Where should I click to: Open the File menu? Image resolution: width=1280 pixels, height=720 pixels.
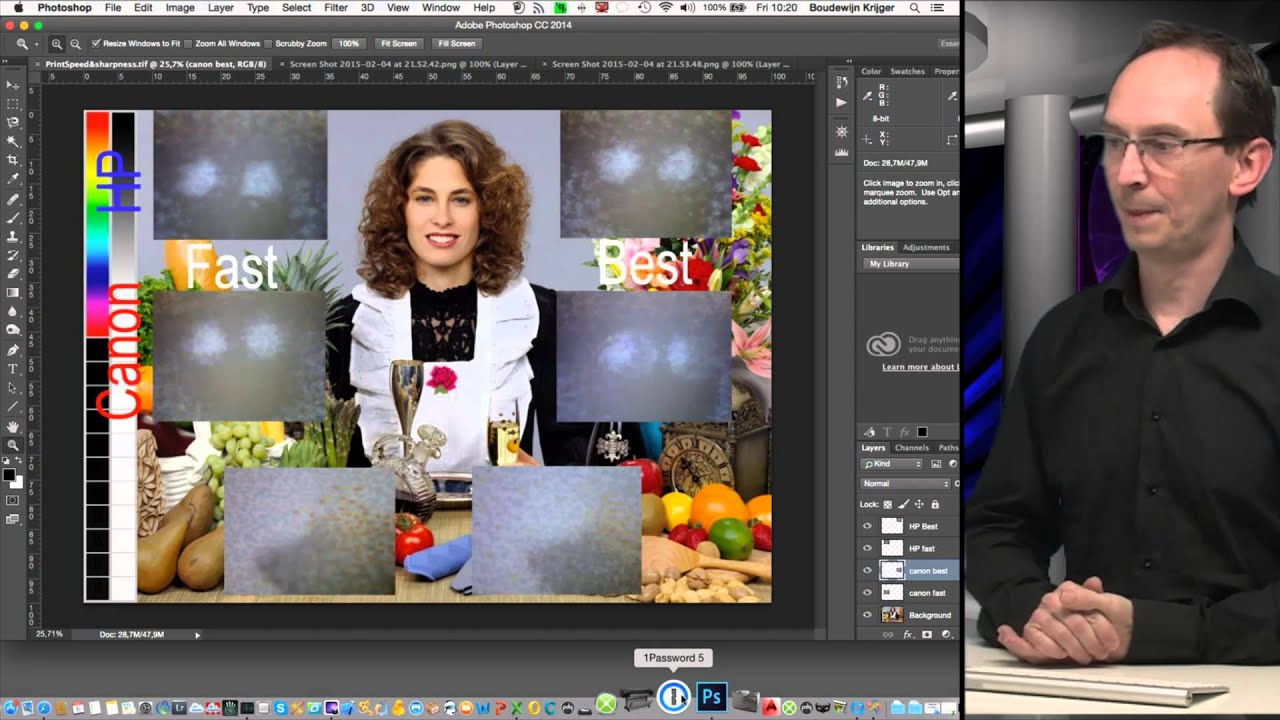pos(113,7)
